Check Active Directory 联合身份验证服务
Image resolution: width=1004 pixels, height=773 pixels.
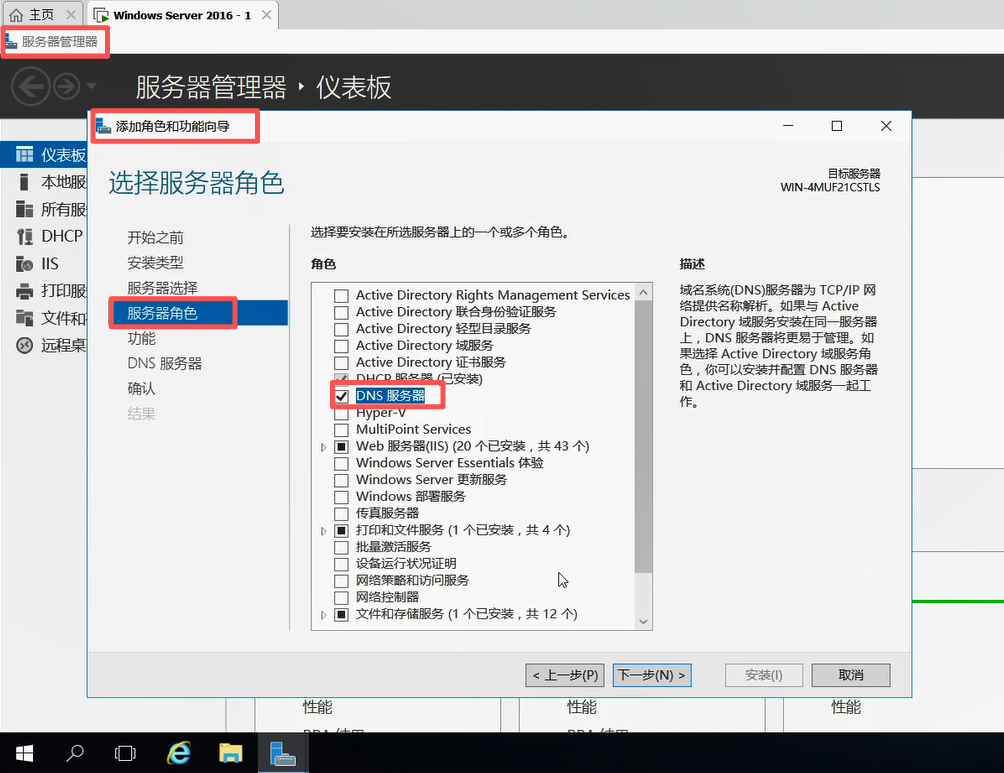click(x=341, y=313)
